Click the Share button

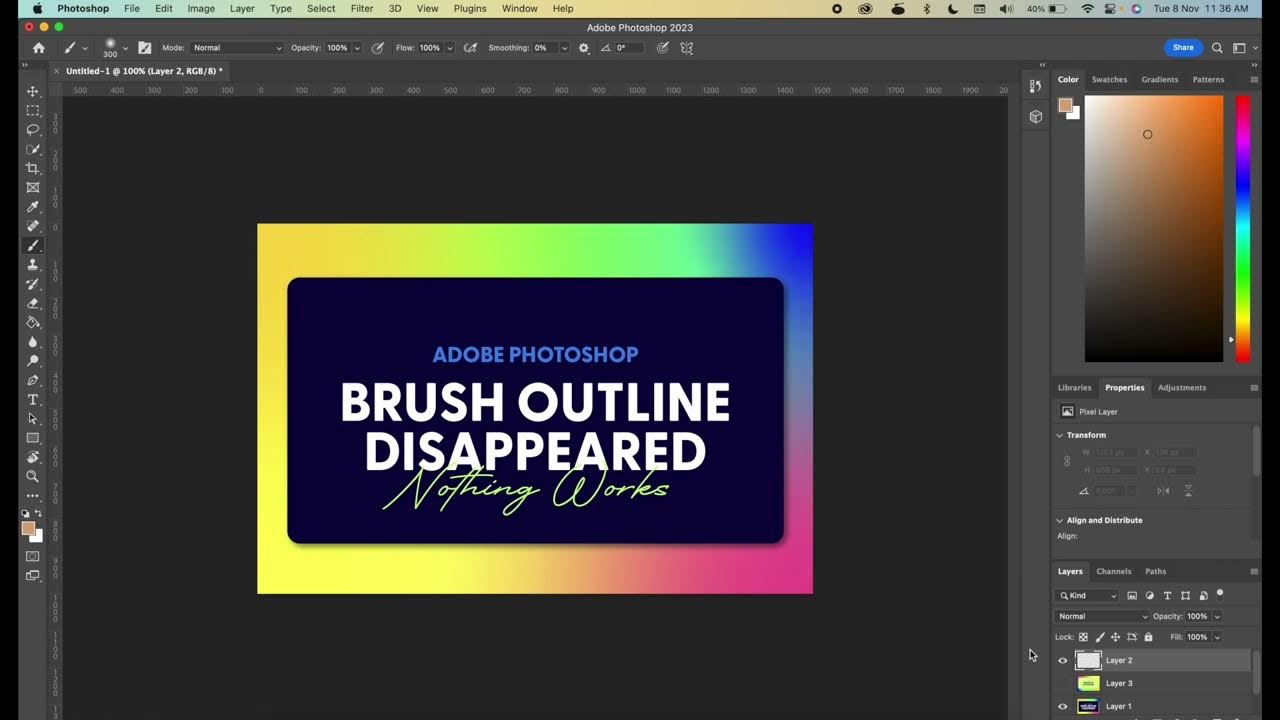point(1183,48)
